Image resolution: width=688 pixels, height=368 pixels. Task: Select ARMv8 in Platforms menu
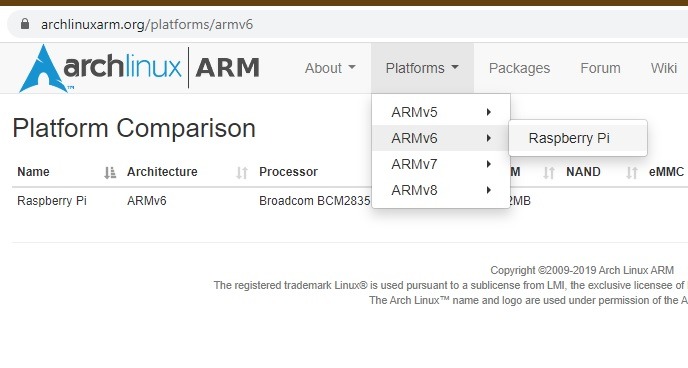coord(441,190)
